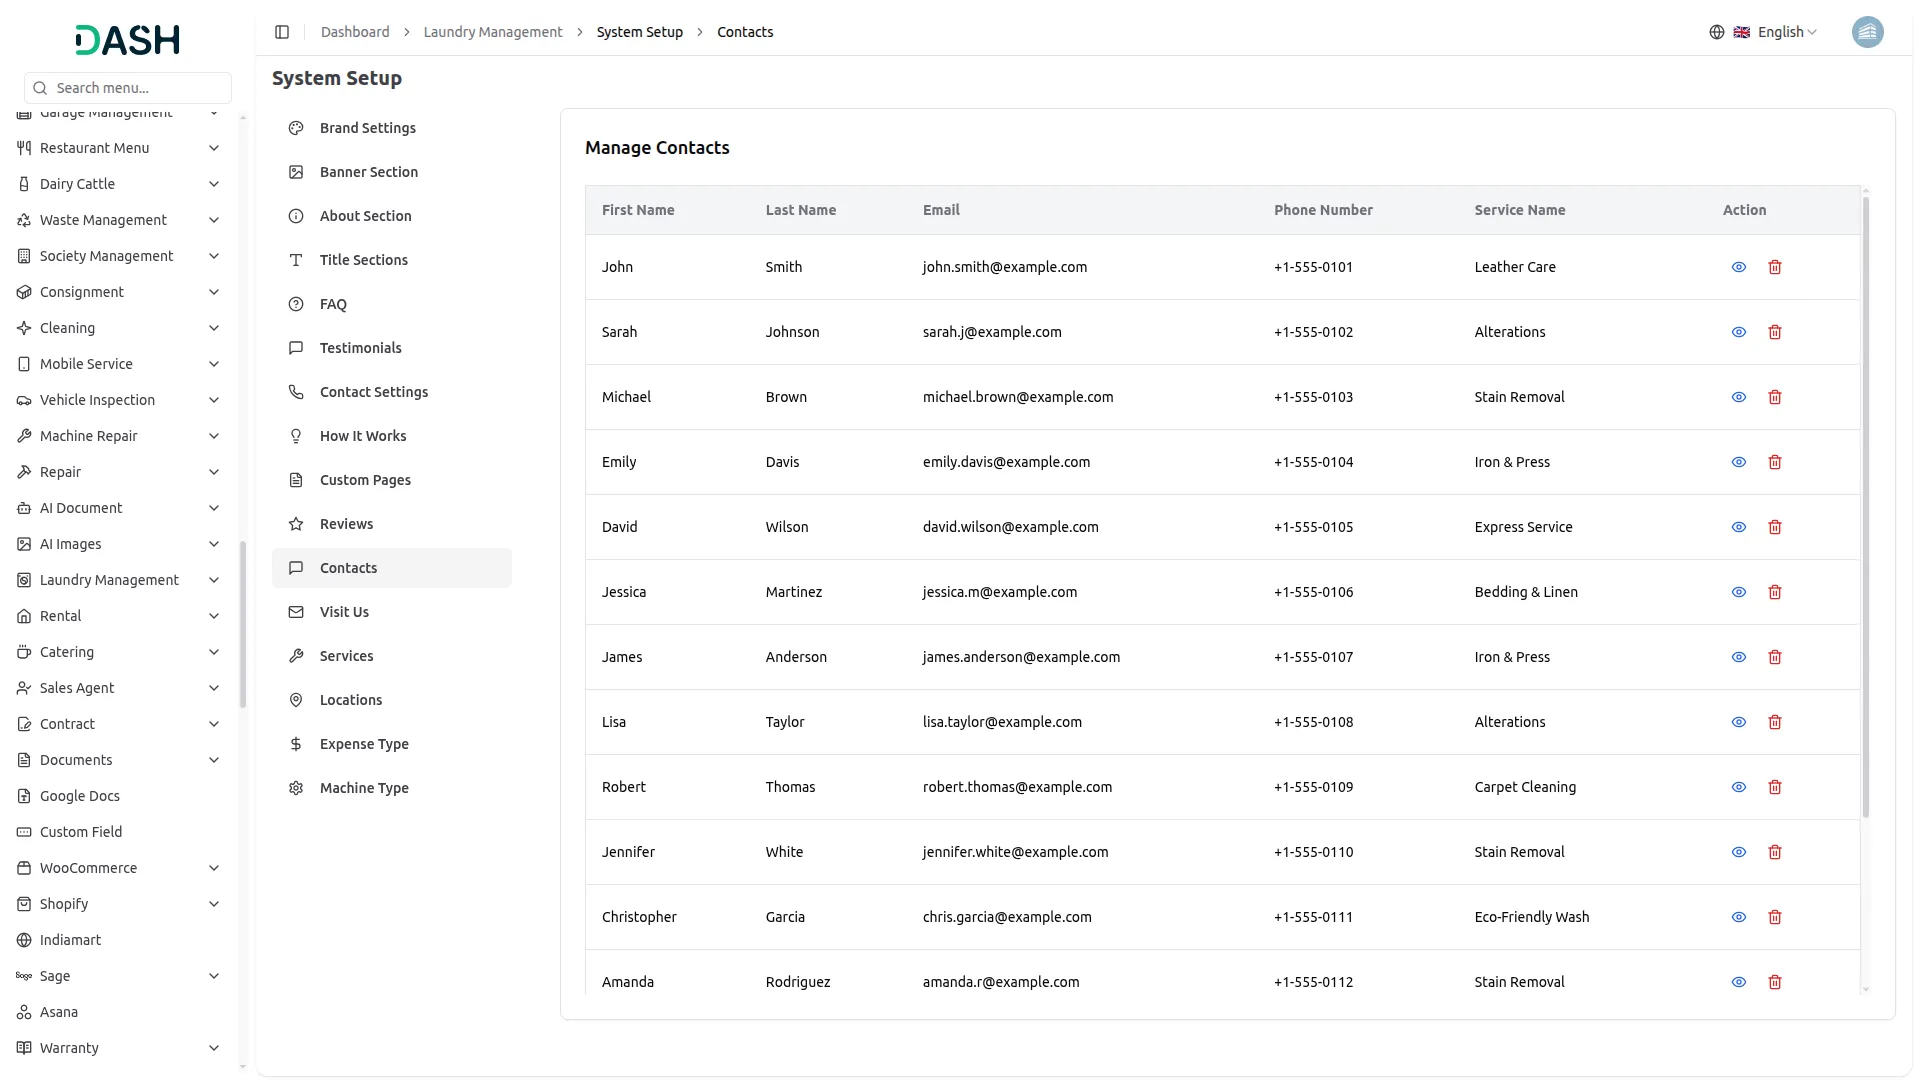
Task: Open the English language dropdown
Action: click(1775, 32)
